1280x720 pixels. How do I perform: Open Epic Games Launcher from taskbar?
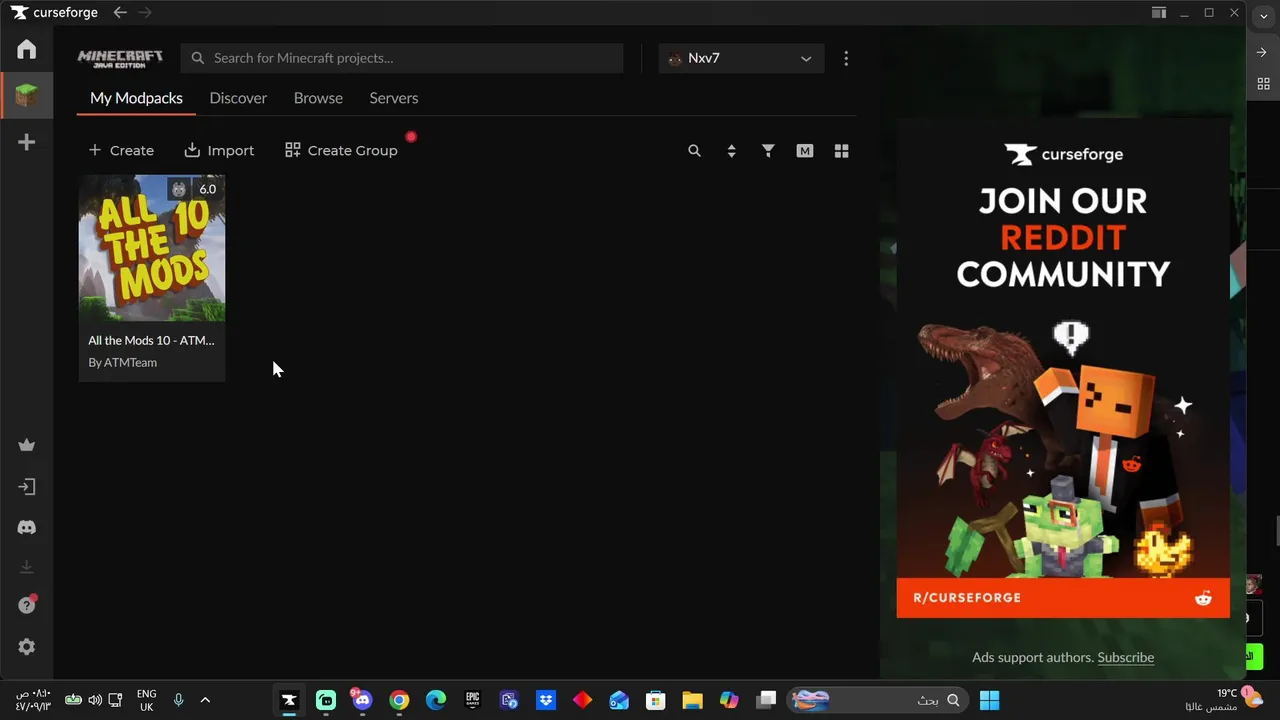472,700
